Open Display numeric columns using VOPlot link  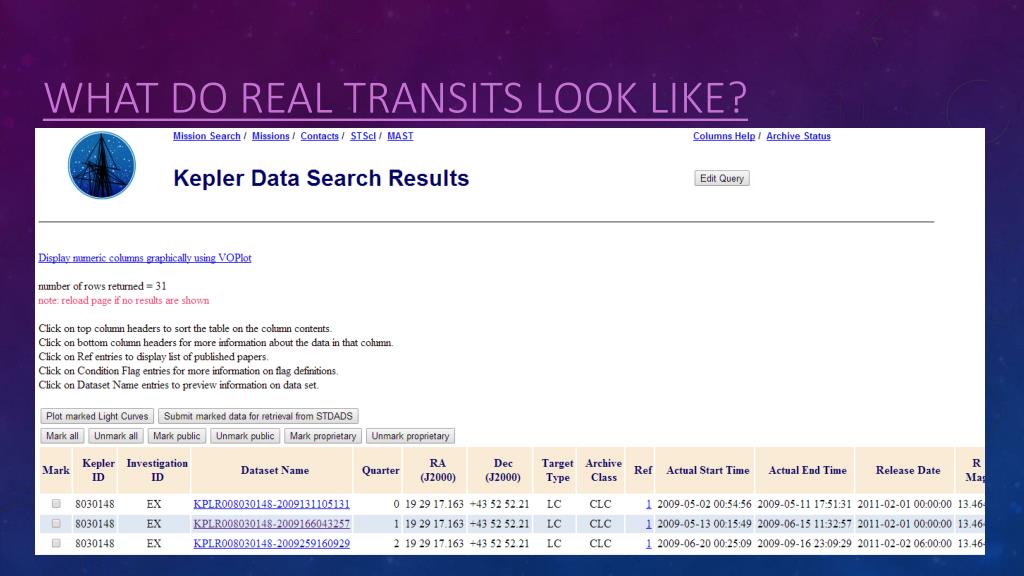[145, 258]
